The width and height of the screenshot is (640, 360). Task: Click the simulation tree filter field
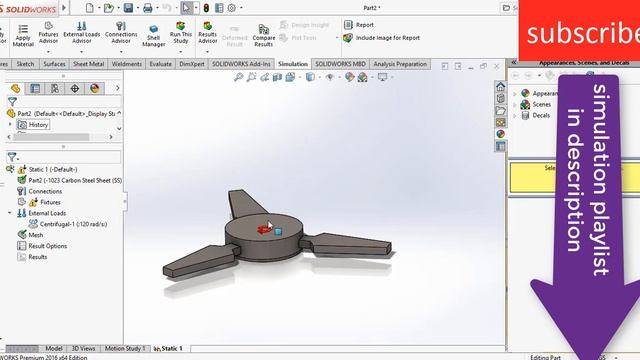pyautogui.click(x=64, y=157)
